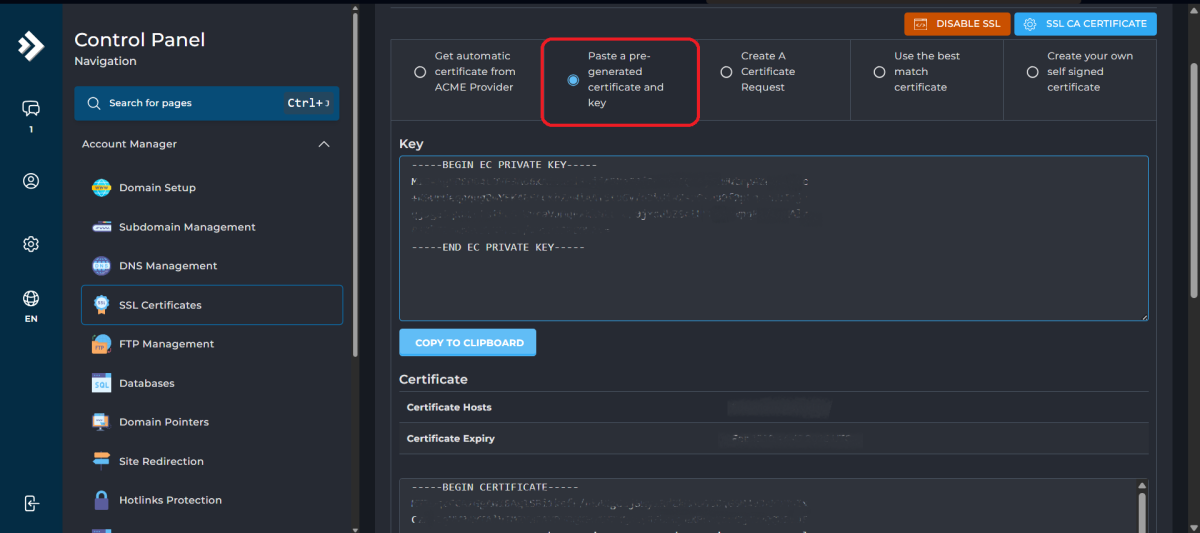Go to FTP Management
The width and height of the screenshot is (1200, 533).
point(166,344)
